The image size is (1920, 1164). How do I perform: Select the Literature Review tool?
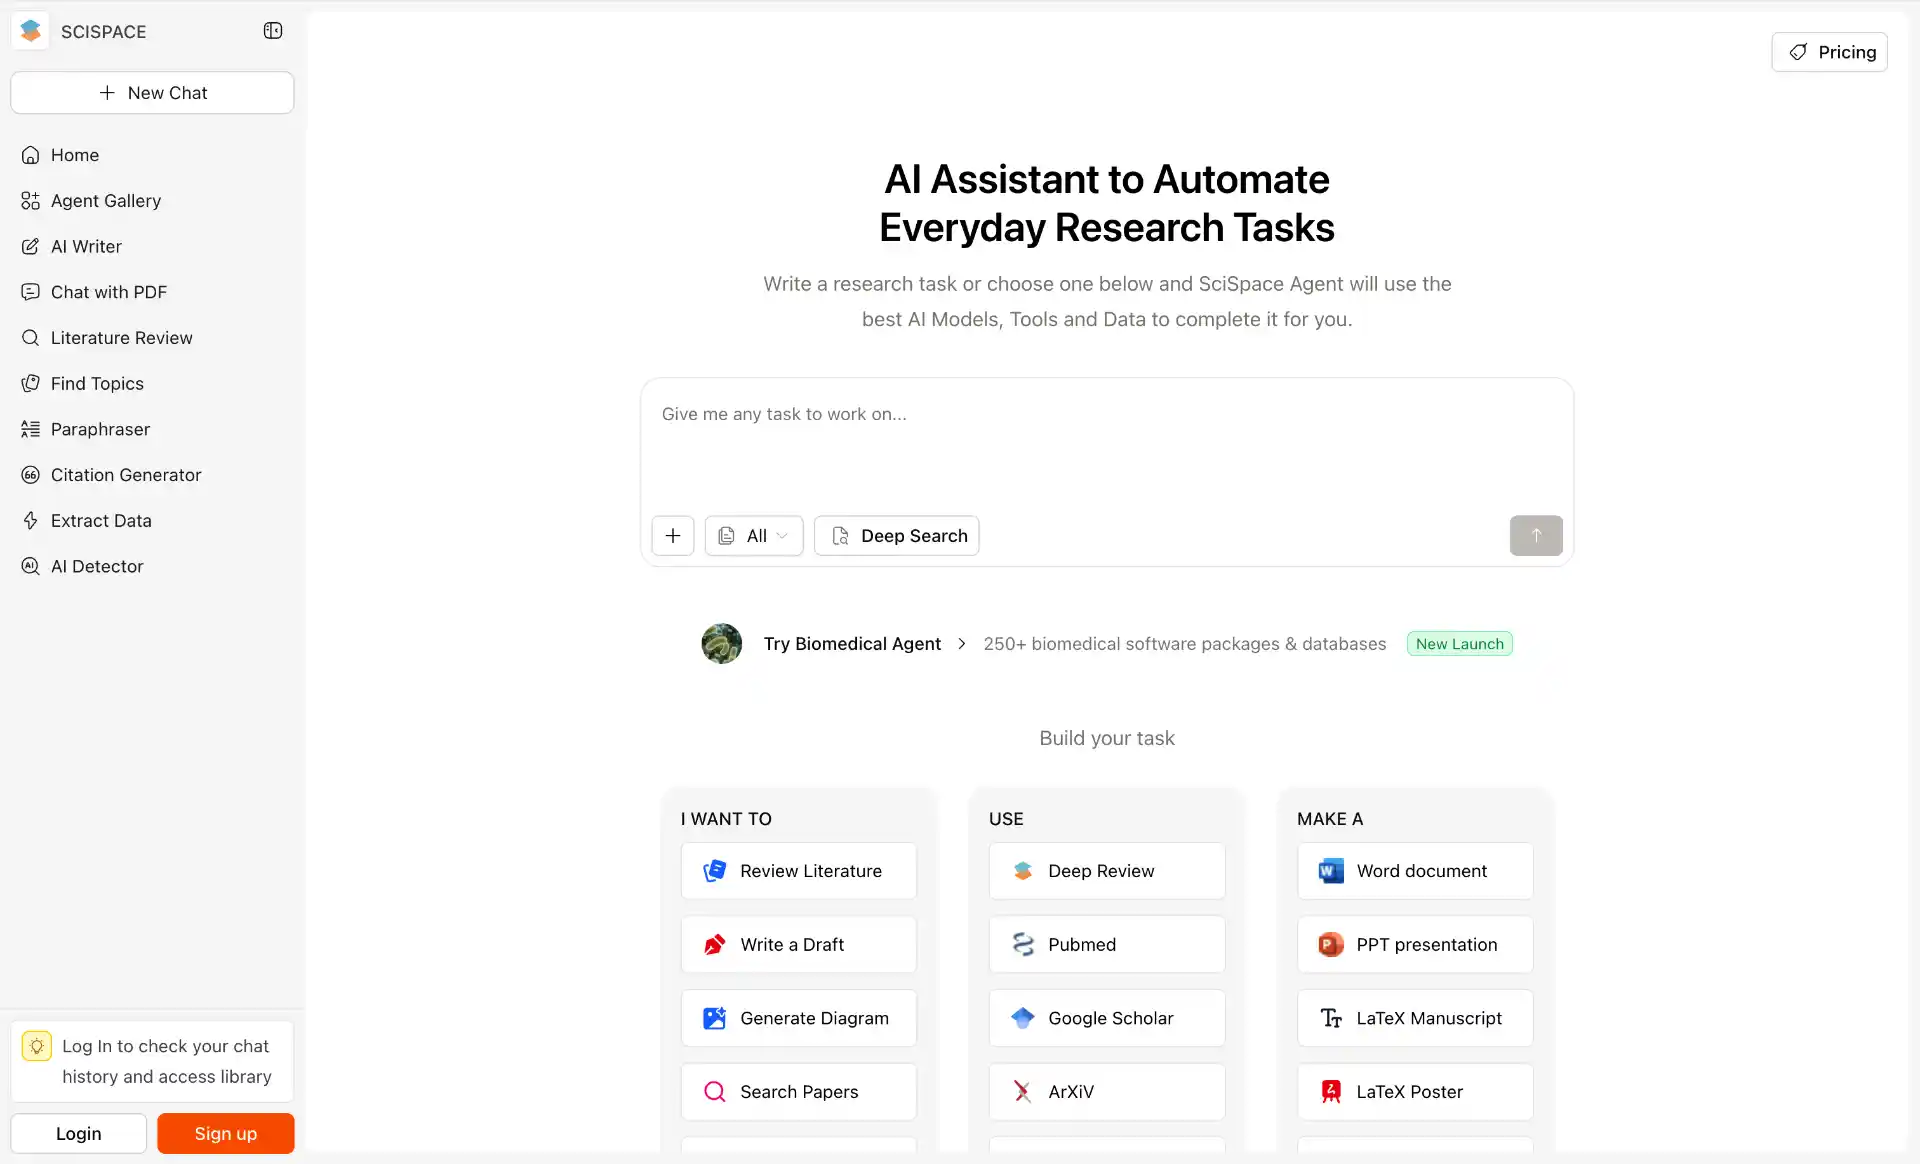(121, 338)
